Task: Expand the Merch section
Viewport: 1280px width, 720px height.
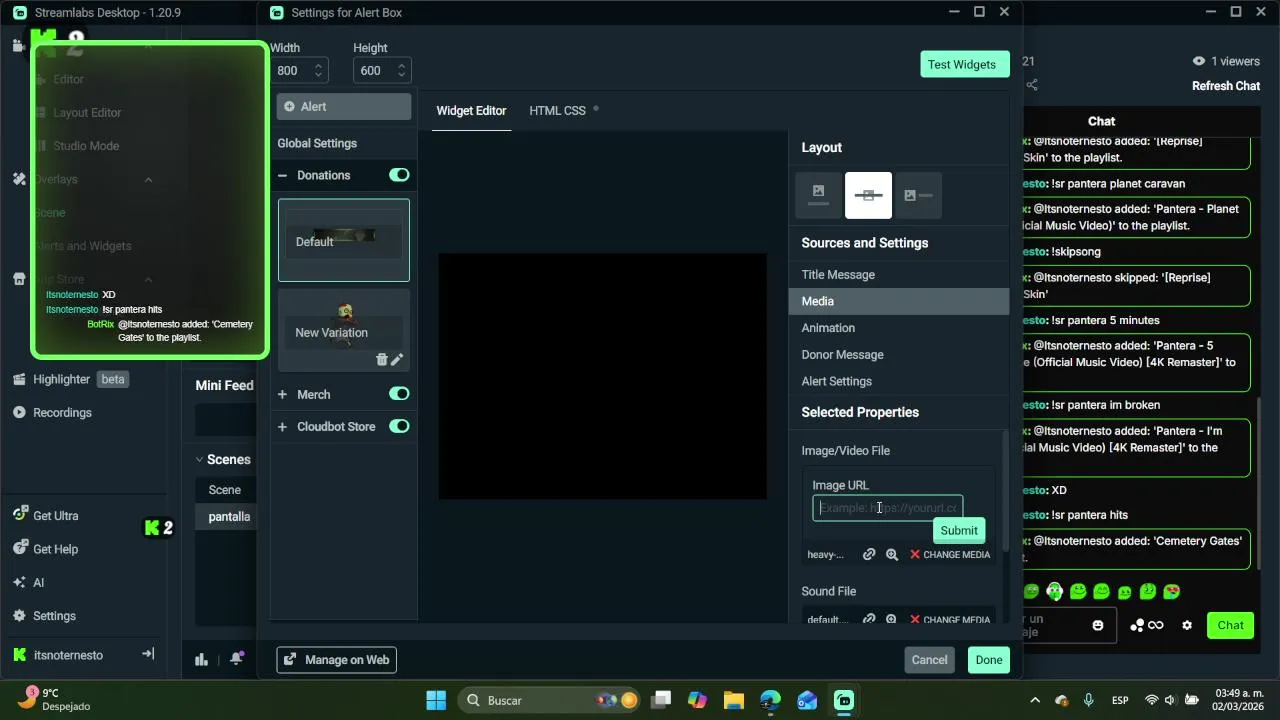Action: tap(282, 394)
